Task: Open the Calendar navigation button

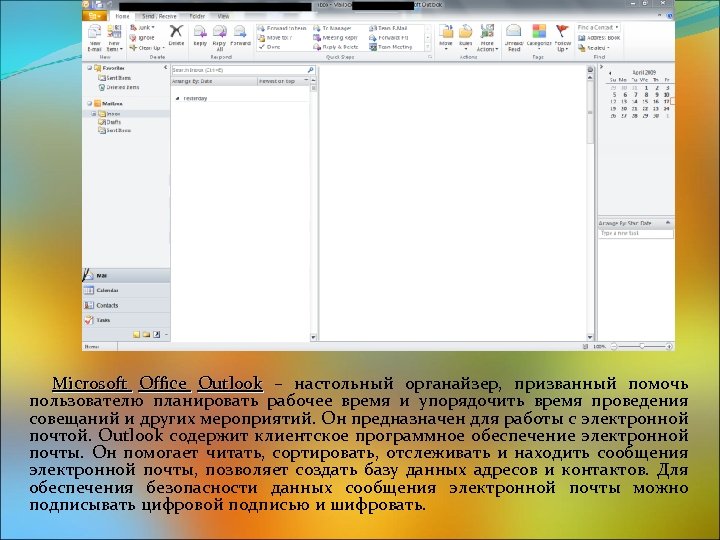Action: tap(126, 290)
